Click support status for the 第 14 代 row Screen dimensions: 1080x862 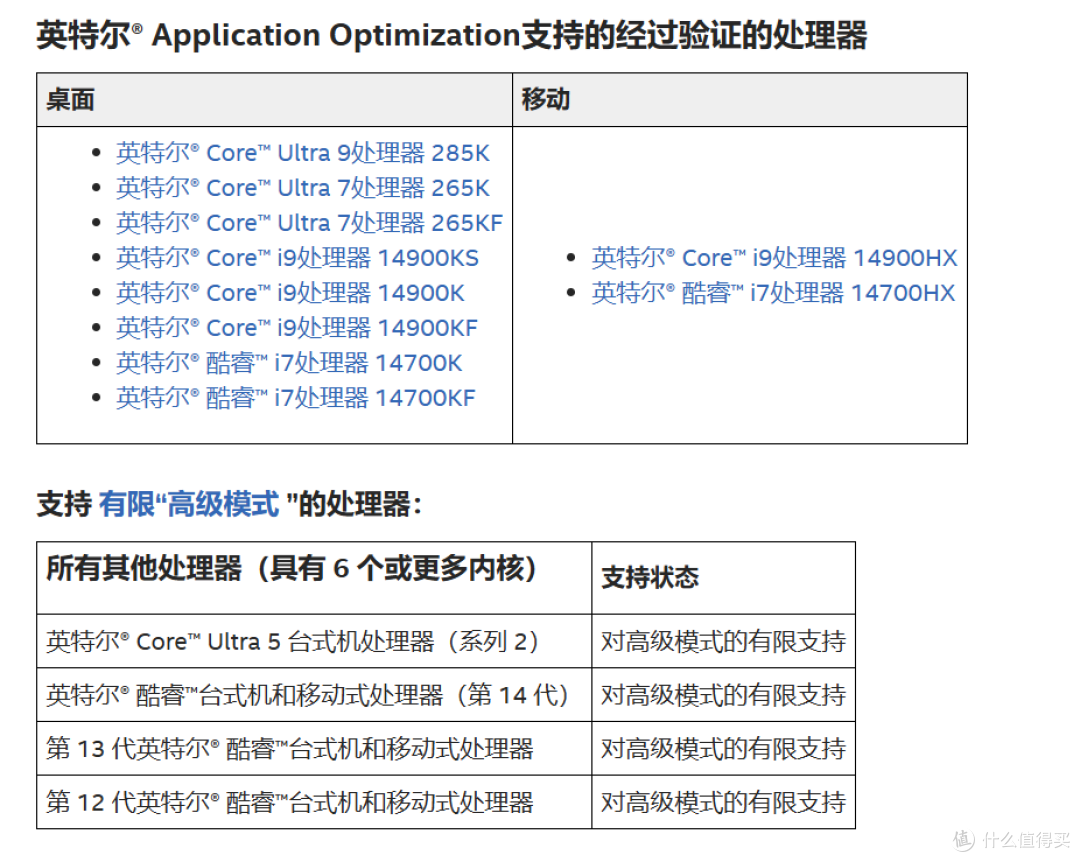723,695
